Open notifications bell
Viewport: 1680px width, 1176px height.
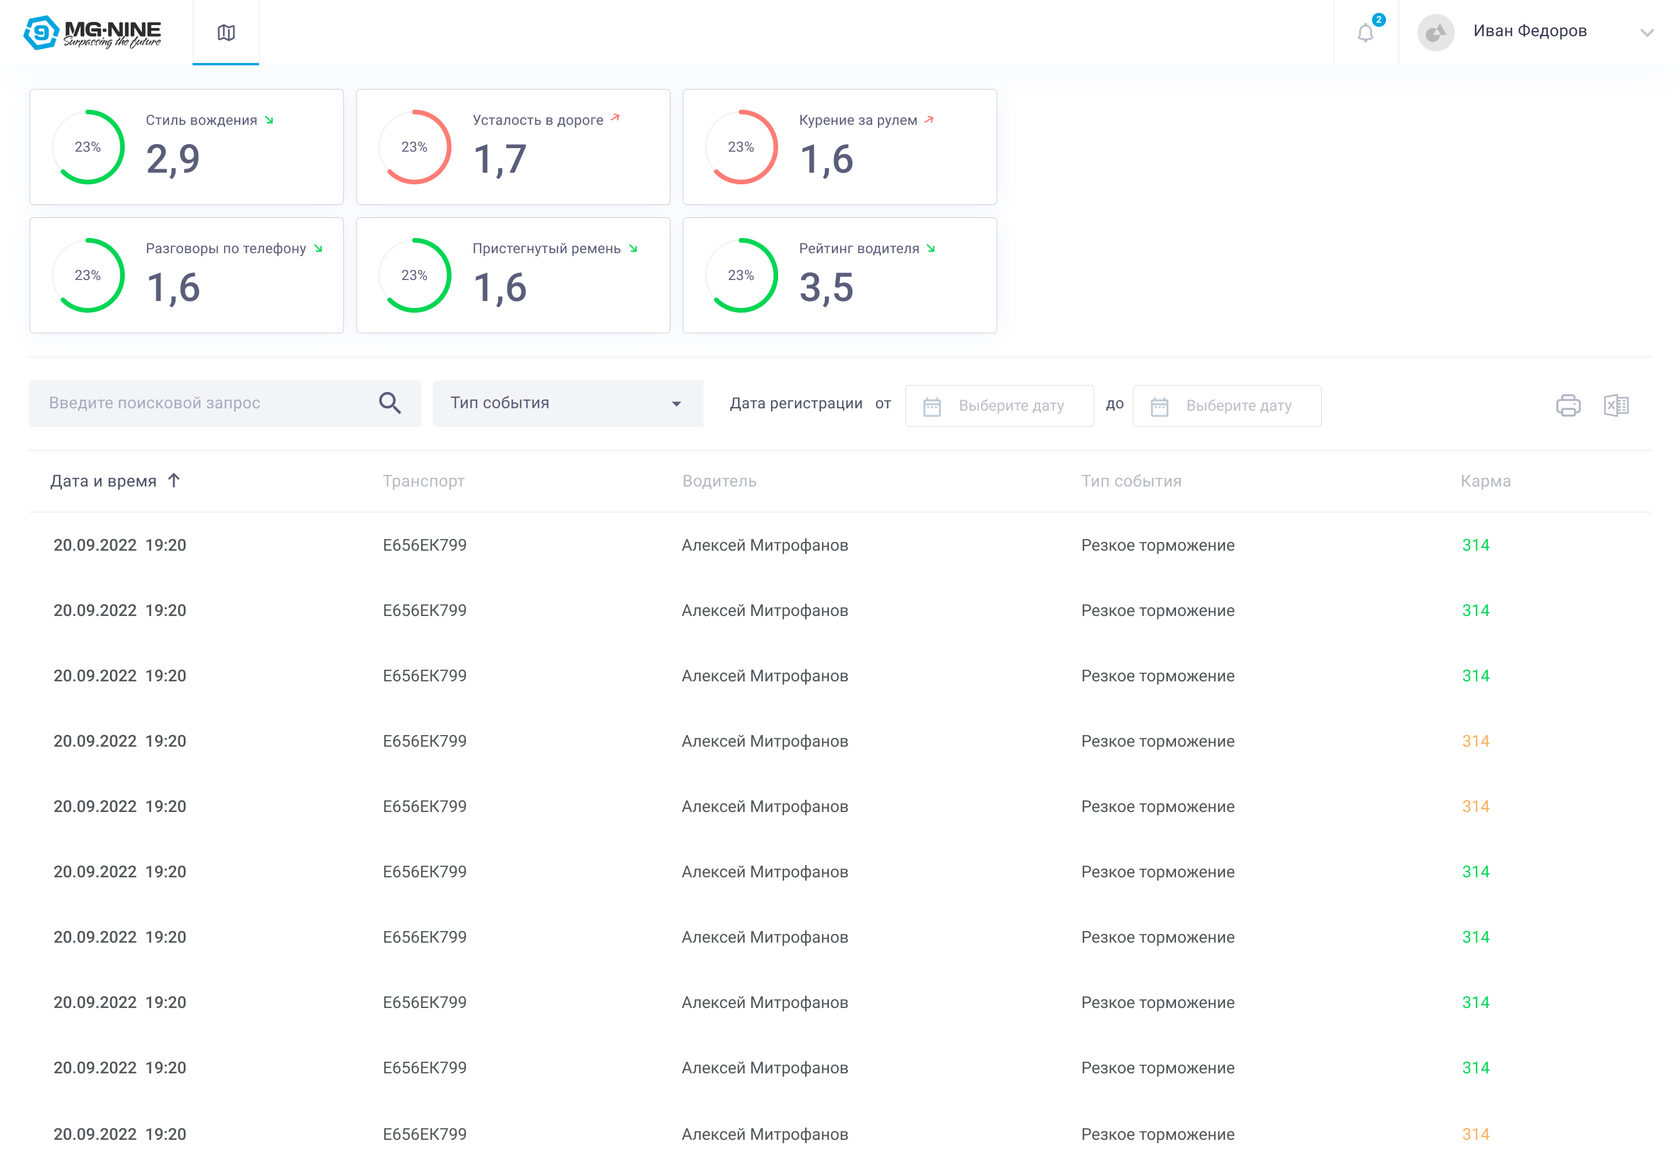(x=1365, y=33)
